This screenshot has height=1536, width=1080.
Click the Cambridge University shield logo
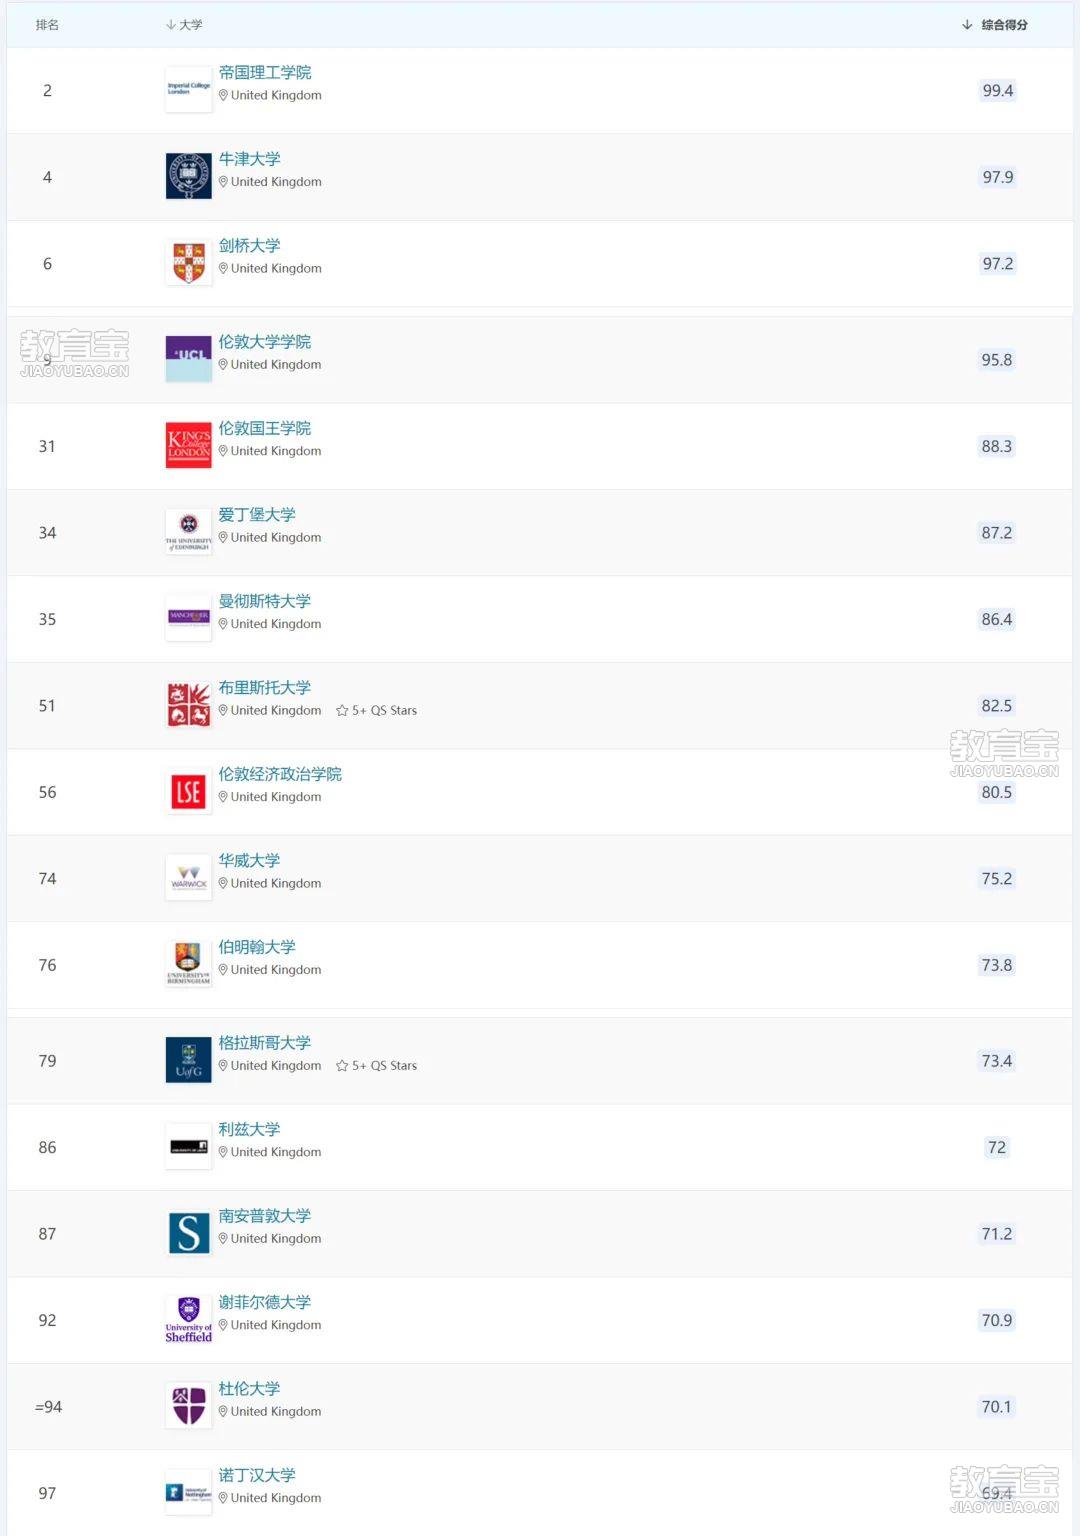(189, 263)
